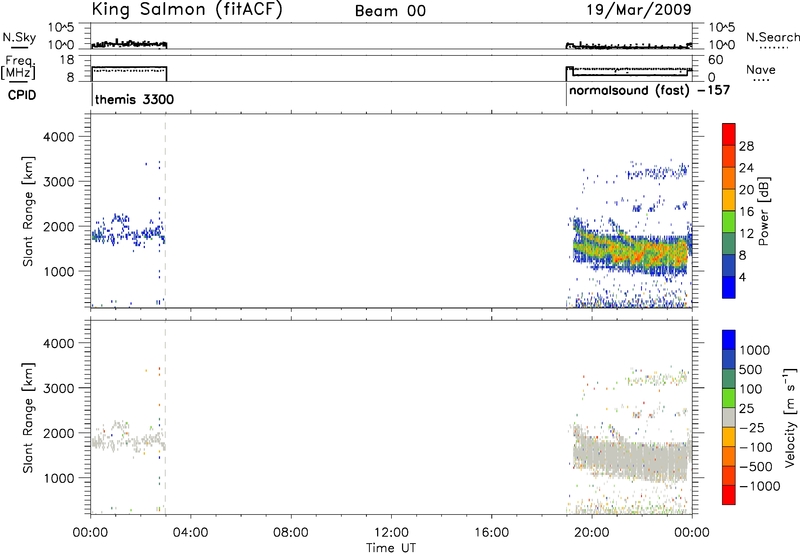Select the 'themis 3300' CPID entry
This screenshot has height=554, width=800.
134,99
